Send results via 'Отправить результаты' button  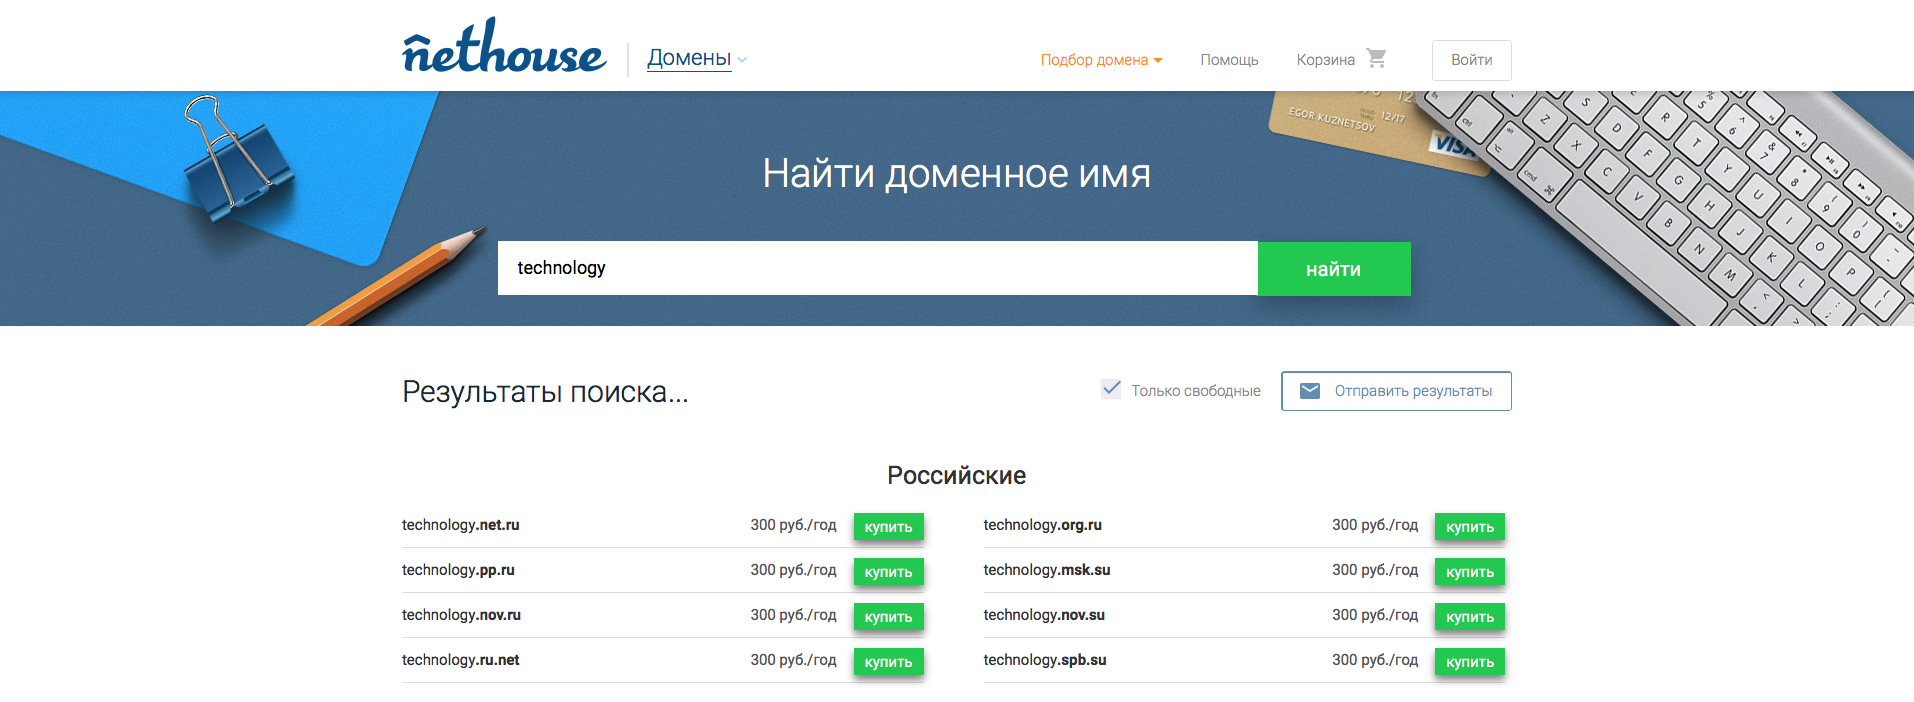[1396, 391]
